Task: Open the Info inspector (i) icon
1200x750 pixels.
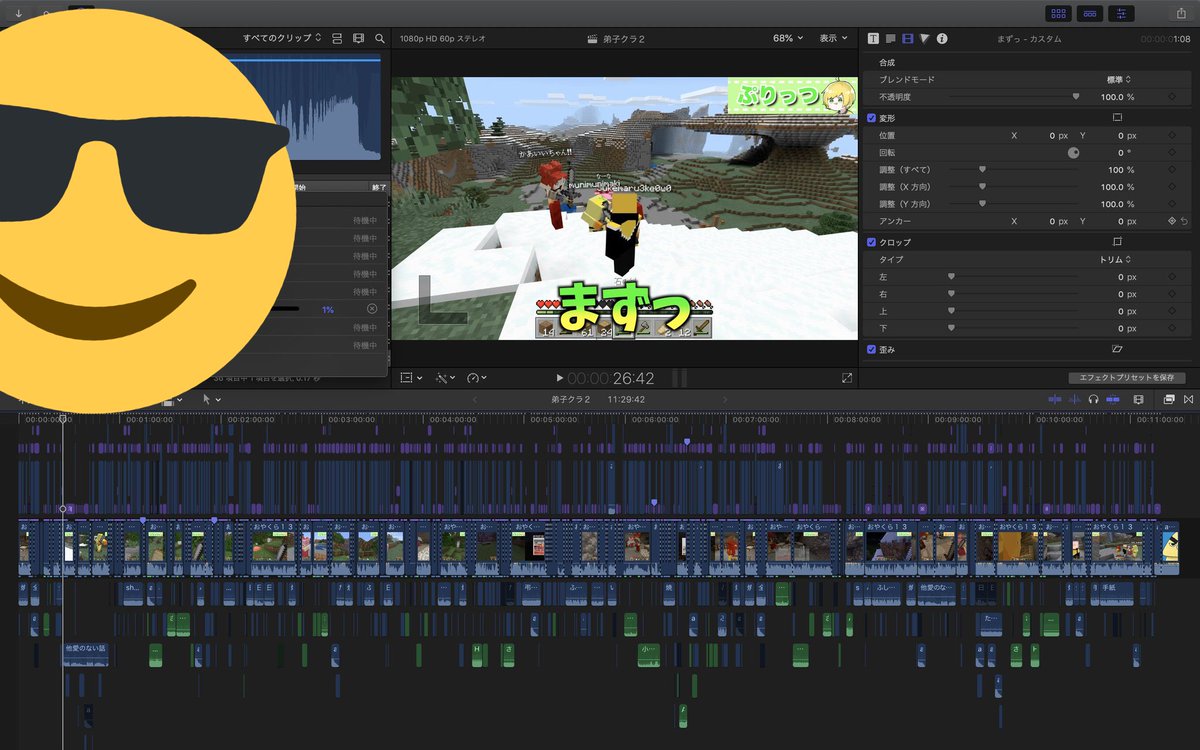Action: coord(942,38)
